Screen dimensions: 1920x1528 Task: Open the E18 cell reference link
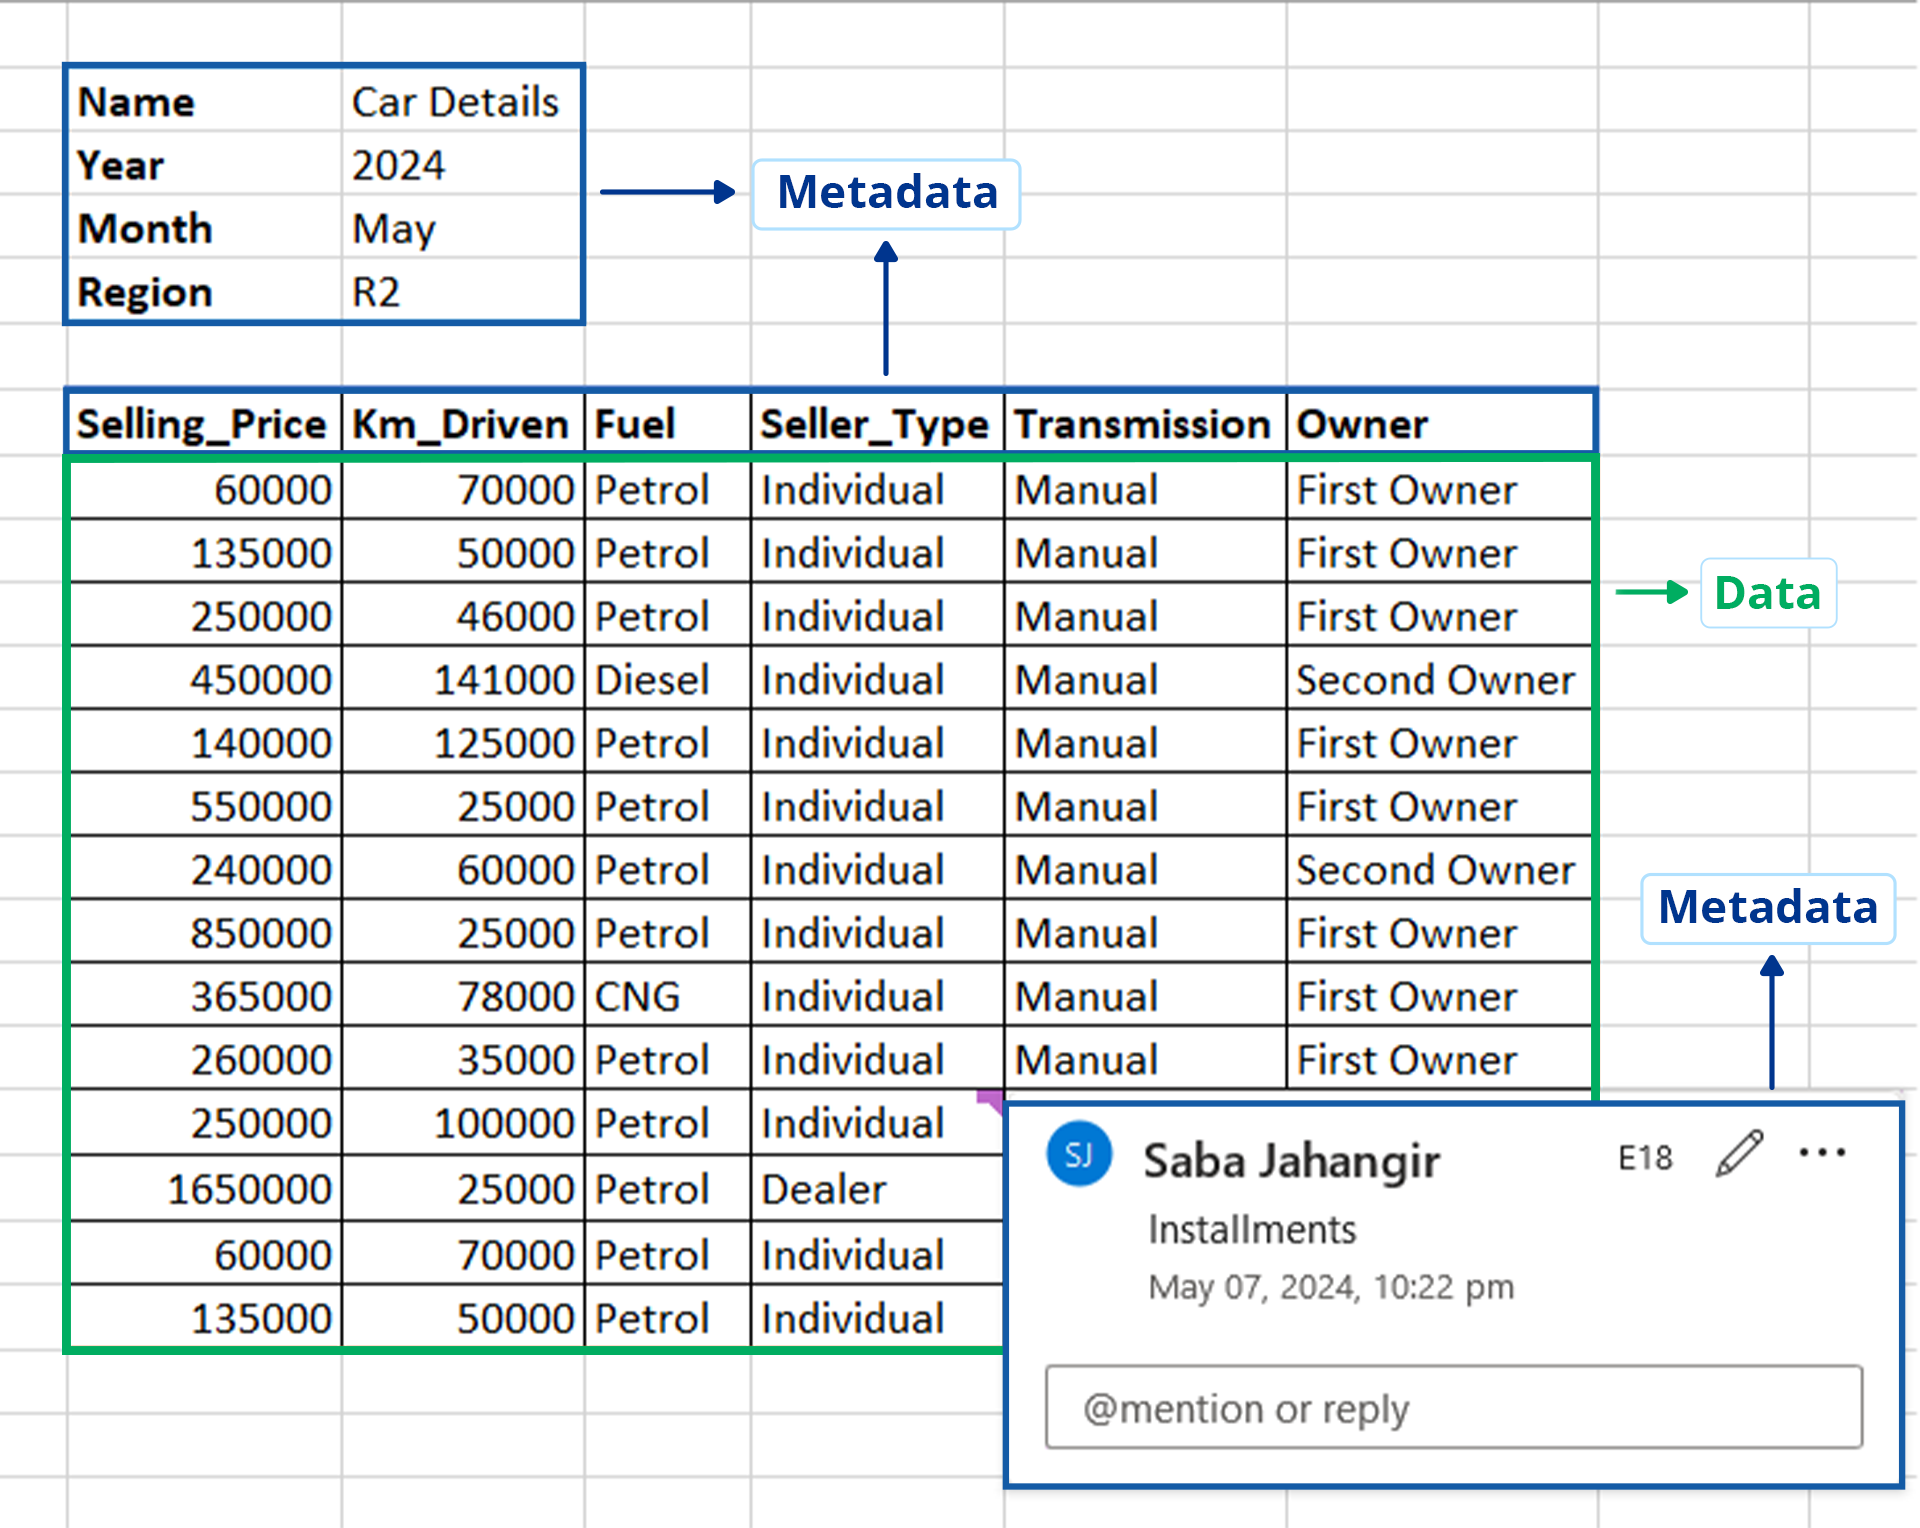[x=1646, y=1157]
